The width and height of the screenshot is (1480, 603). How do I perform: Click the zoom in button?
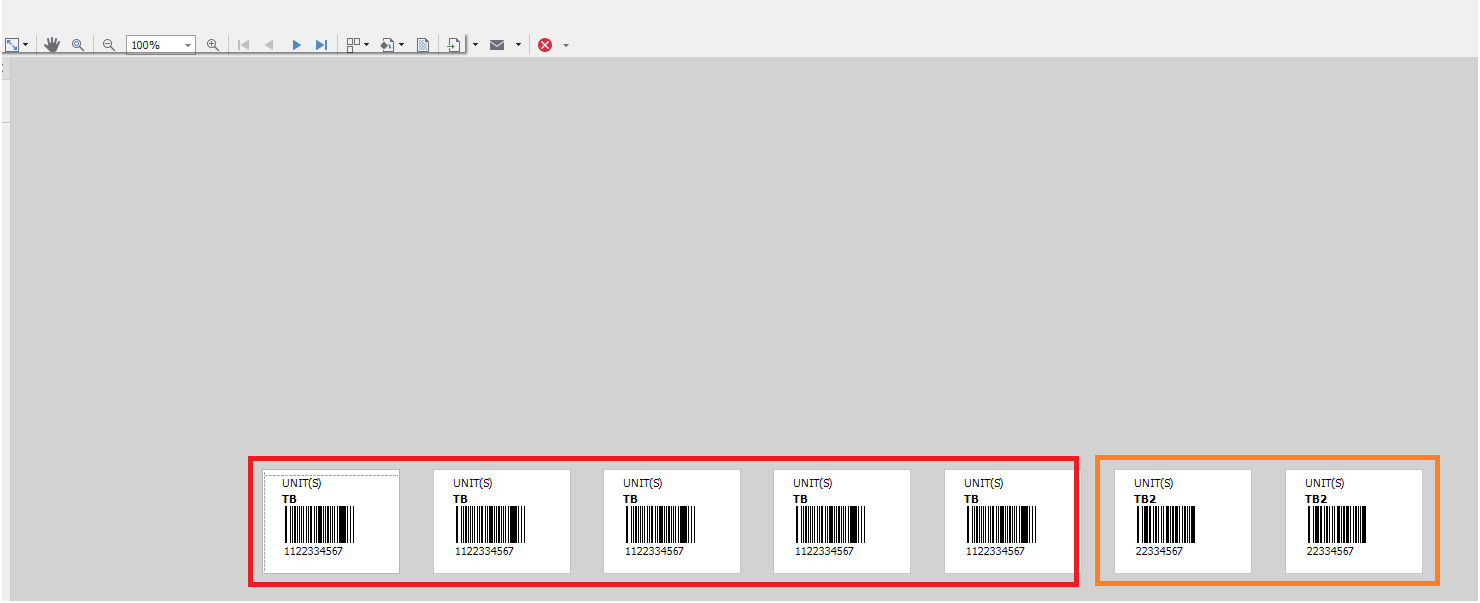point(212,45)
